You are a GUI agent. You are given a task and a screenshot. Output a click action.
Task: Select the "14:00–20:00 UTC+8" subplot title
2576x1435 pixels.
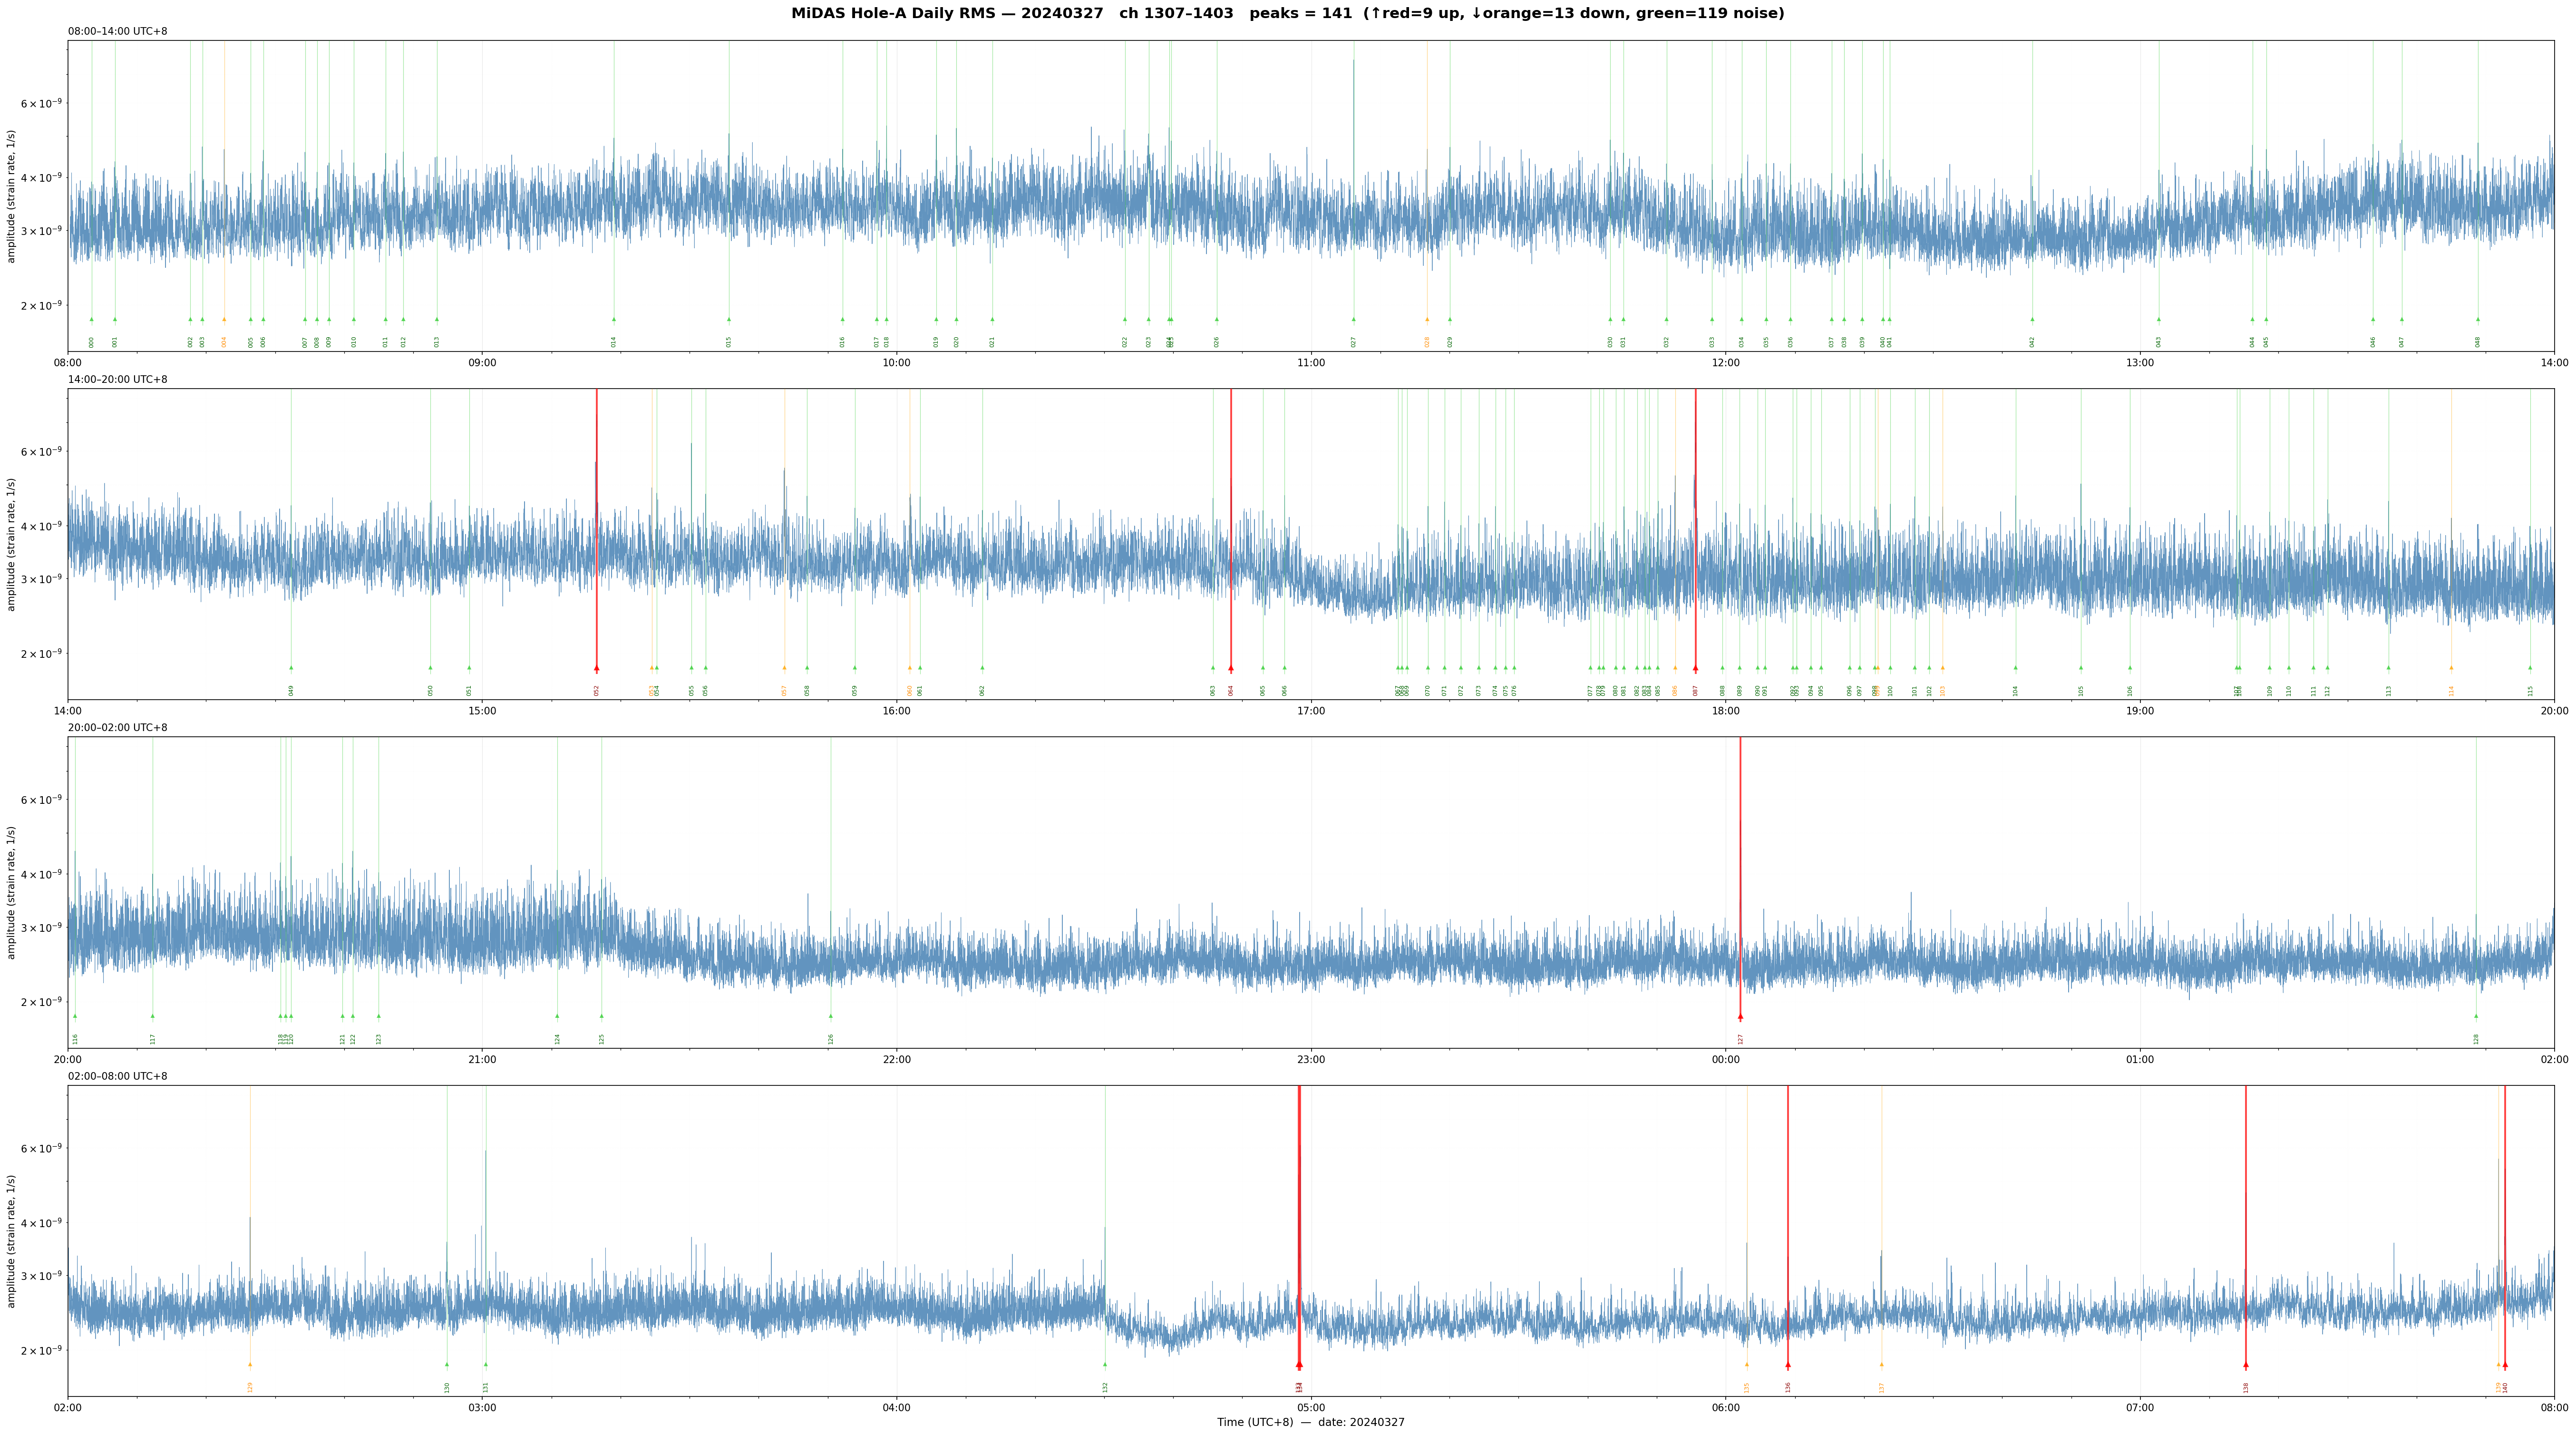point(118,380)
